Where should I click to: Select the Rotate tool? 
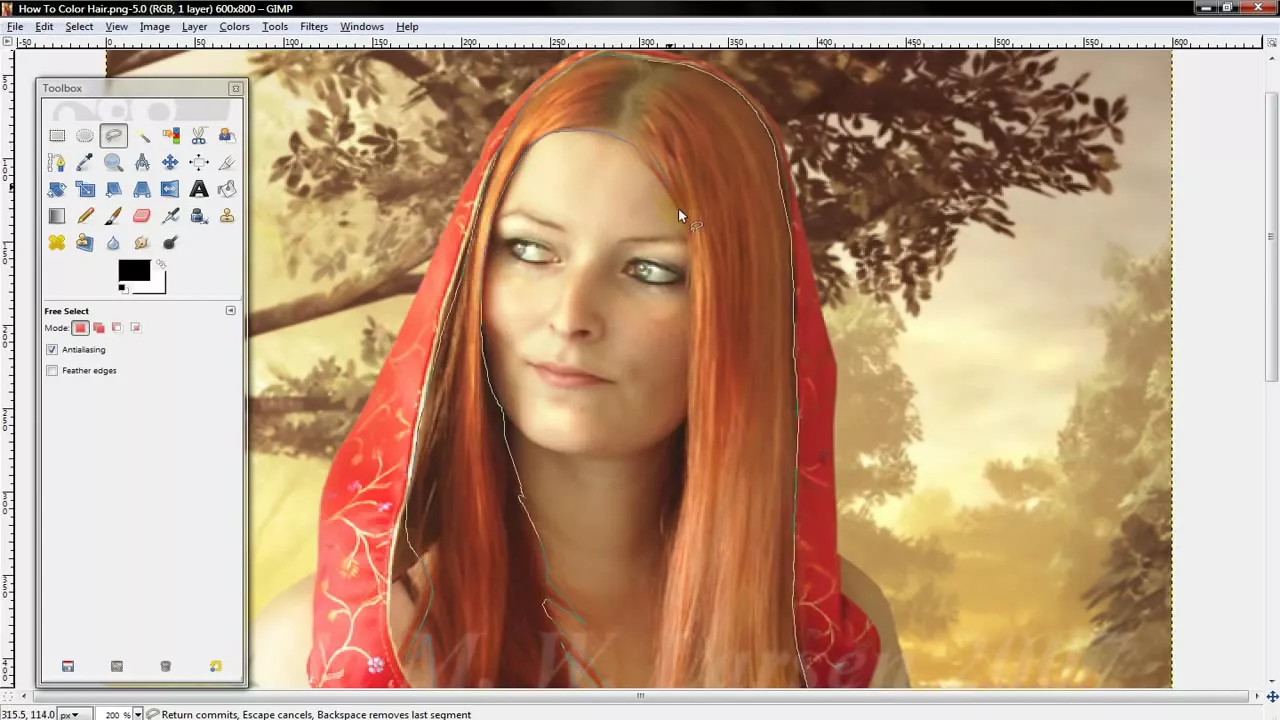tap(57, 189)
